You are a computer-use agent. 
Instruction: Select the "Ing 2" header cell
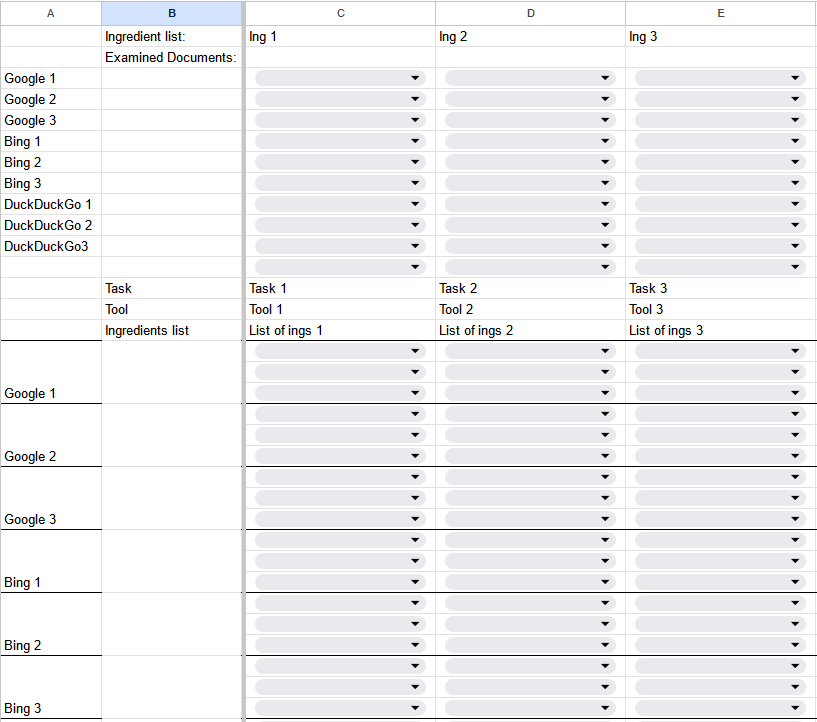[x=530, y=37]
